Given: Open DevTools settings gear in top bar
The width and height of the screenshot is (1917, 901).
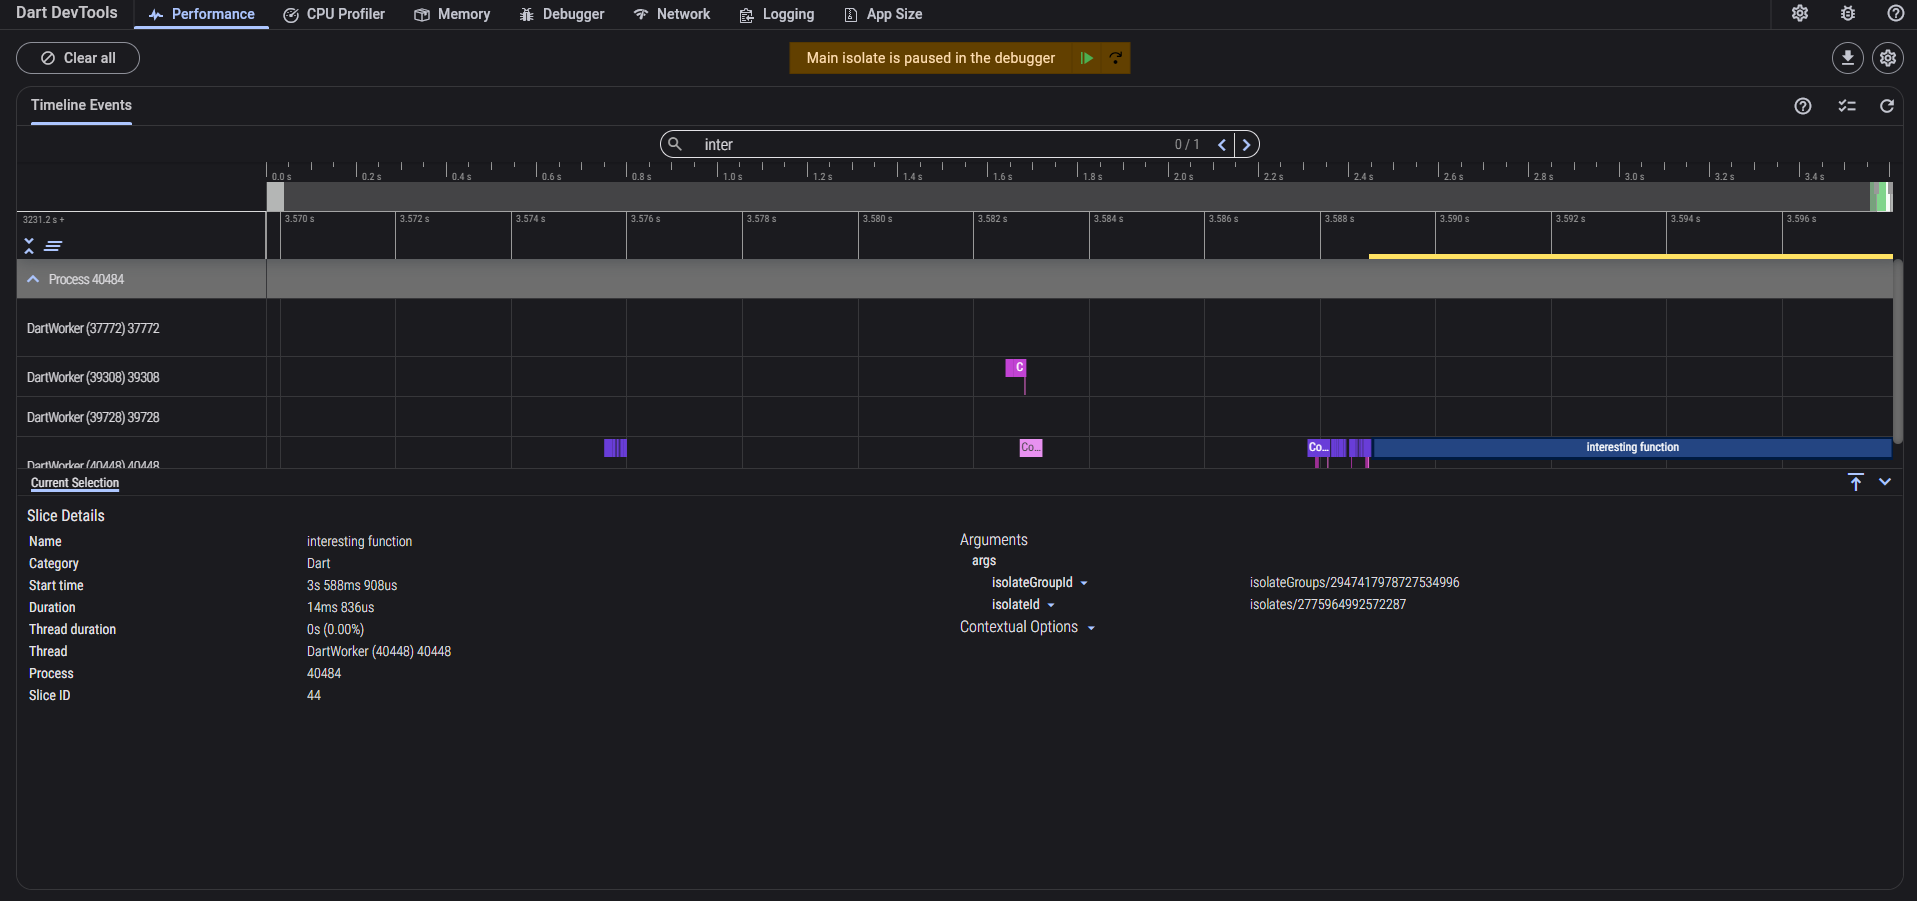Looking at the screenshot, I should click(x=1800, y=13).
